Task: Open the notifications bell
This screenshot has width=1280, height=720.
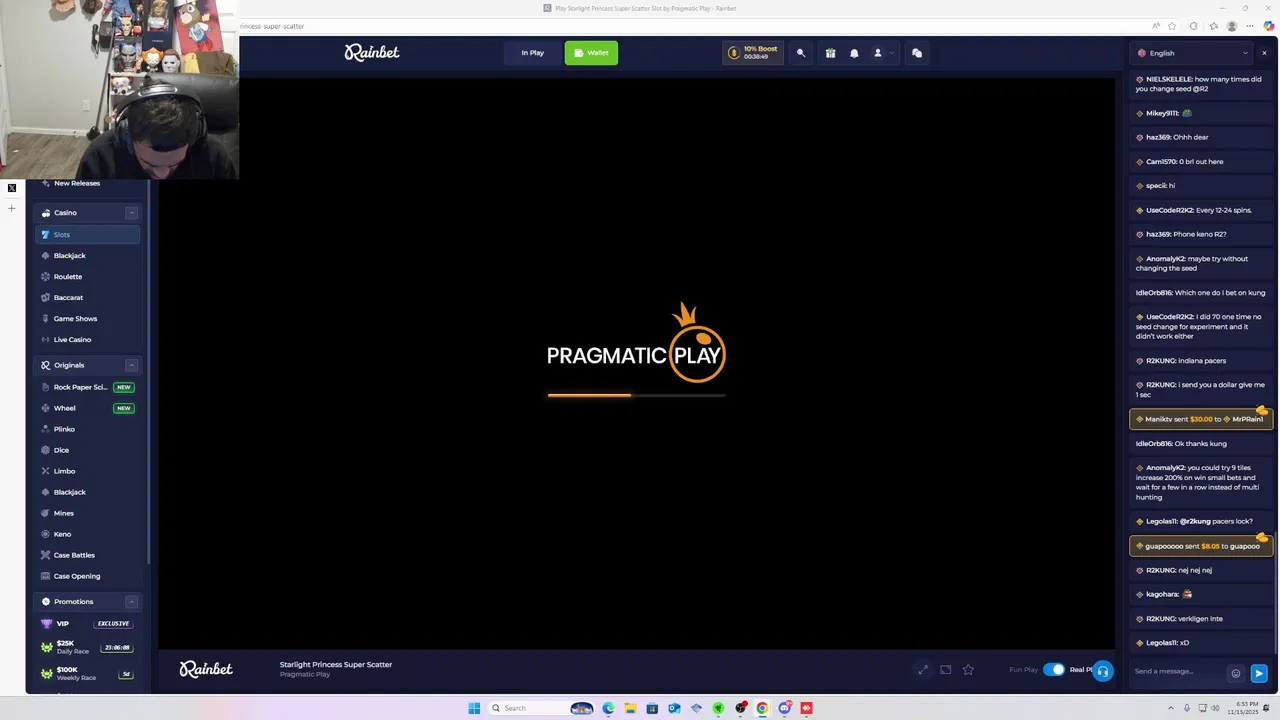Action: [x=854, y=53]
